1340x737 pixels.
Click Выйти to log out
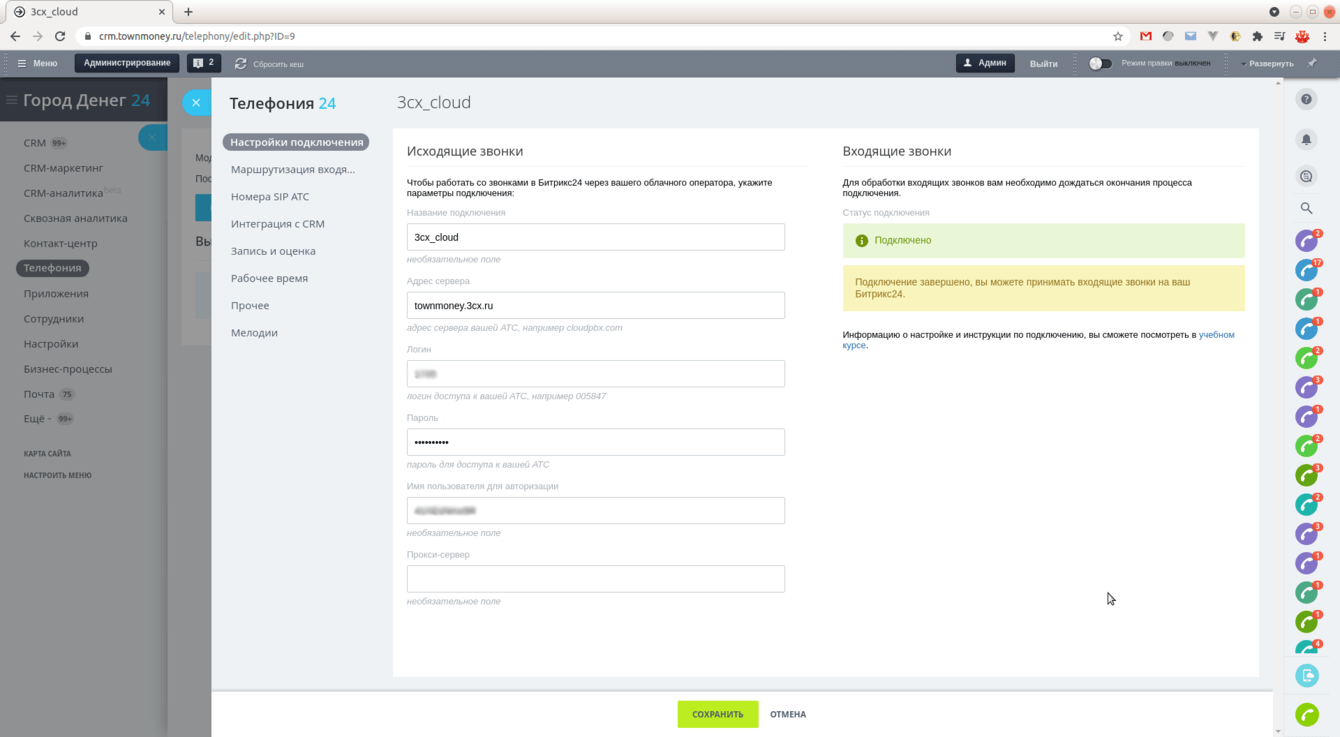(1044, 63)
